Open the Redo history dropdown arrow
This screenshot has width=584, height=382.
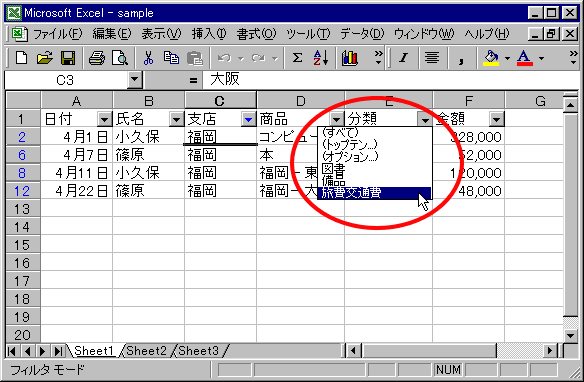coord(275,58)
